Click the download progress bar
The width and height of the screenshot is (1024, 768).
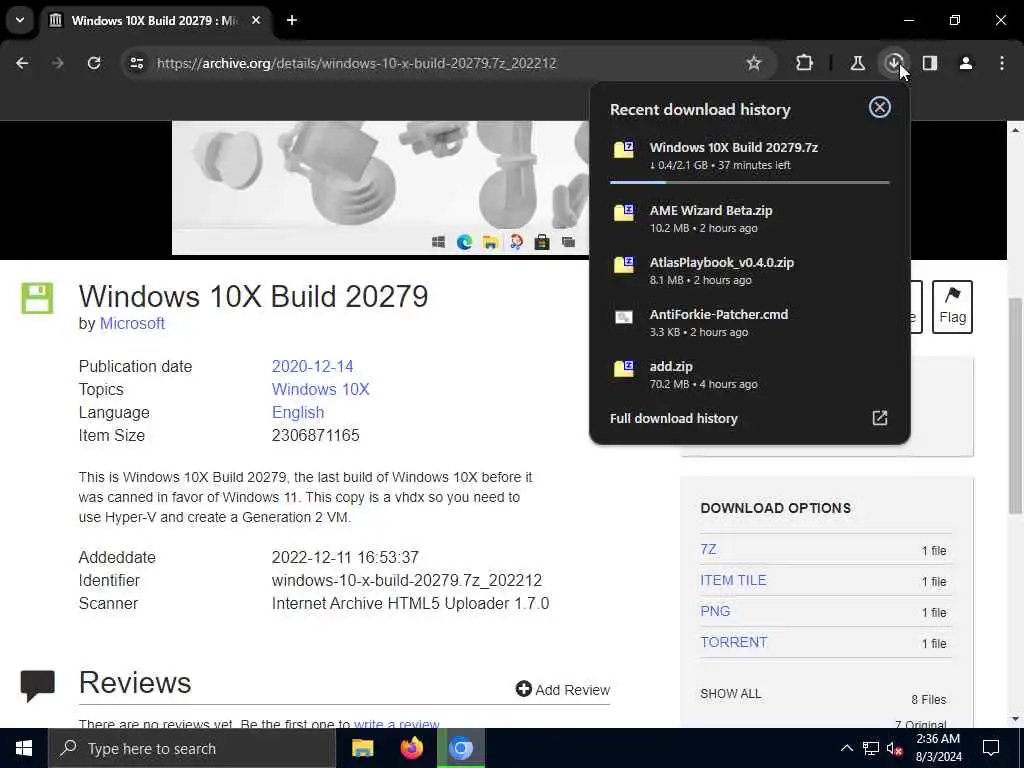click(x=749, y=182)
